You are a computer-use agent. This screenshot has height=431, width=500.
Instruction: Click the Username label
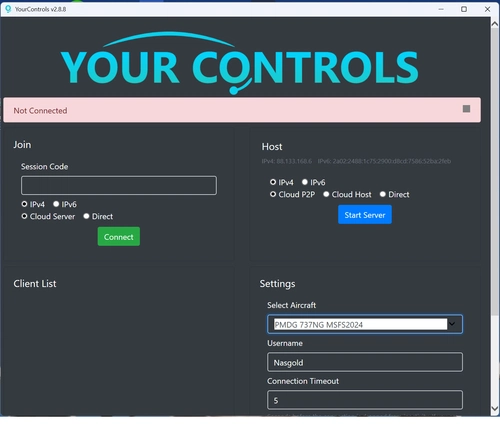pos(285,343)
